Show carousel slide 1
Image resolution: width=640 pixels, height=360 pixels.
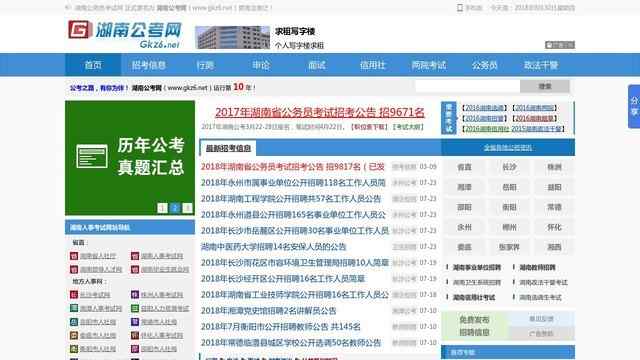tap(162, 208)
